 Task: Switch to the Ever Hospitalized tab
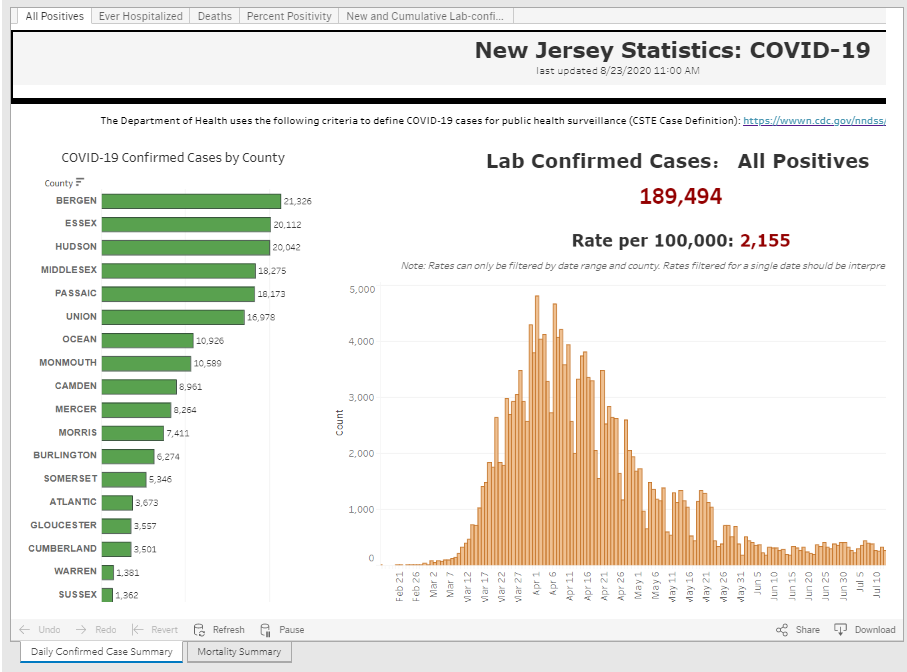140,16
